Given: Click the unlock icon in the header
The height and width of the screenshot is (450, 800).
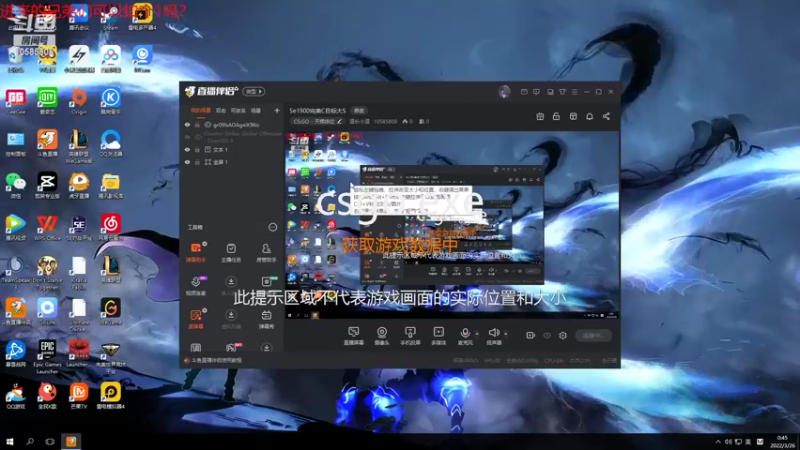Looking at the screenshot, I should [x=556, y=116].
